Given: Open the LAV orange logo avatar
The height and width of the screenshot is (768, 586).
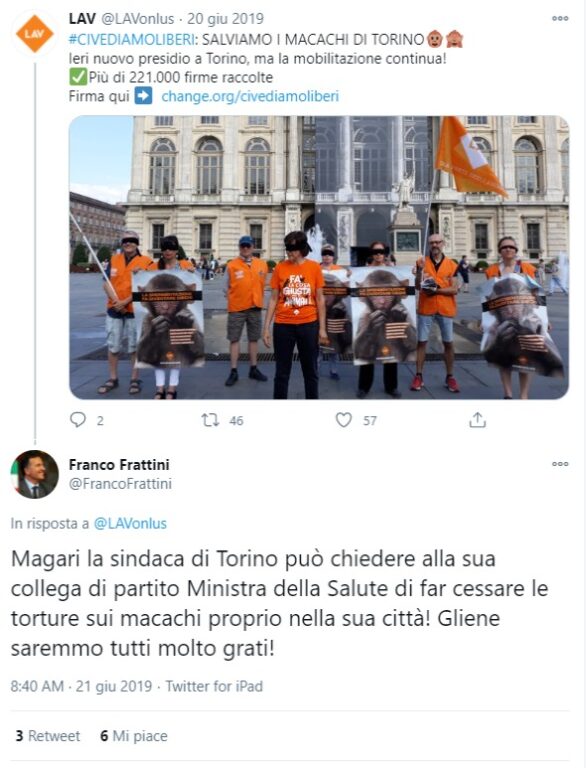Looking at the screenshot, I should (x=34, y=33).
